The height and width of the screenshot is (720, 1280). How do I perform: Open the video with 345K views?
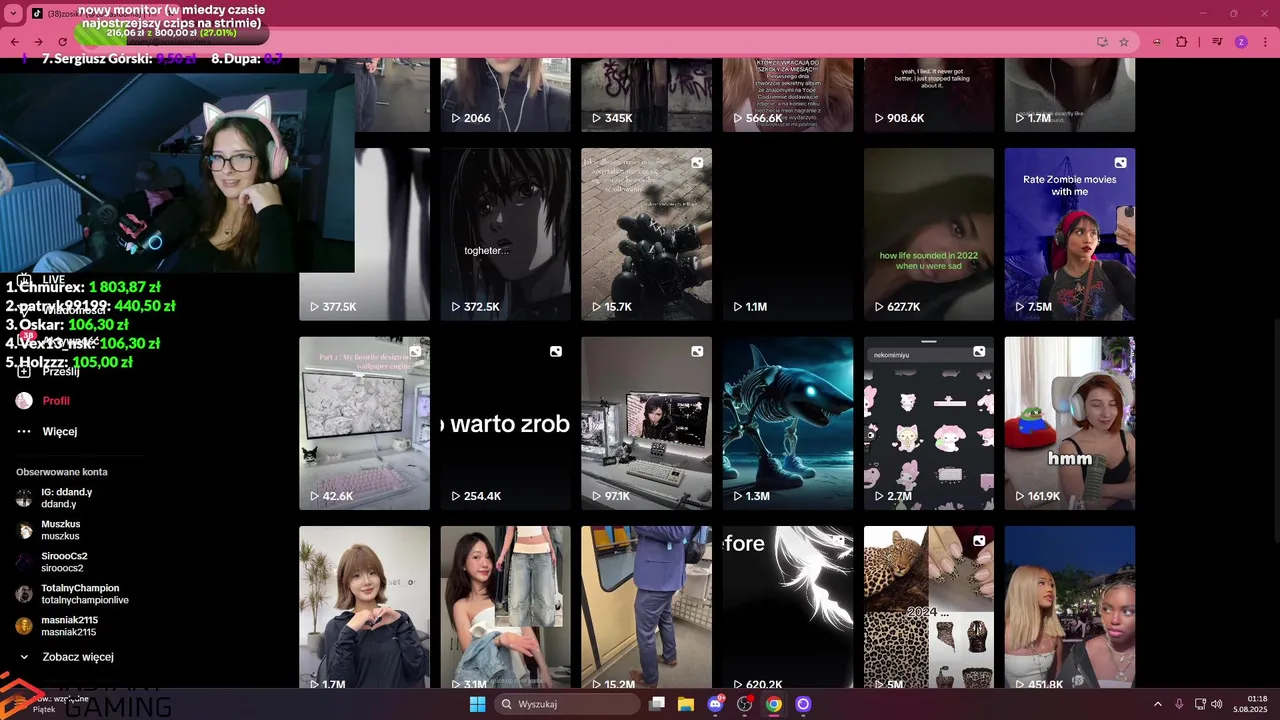(x=646, y=95)
